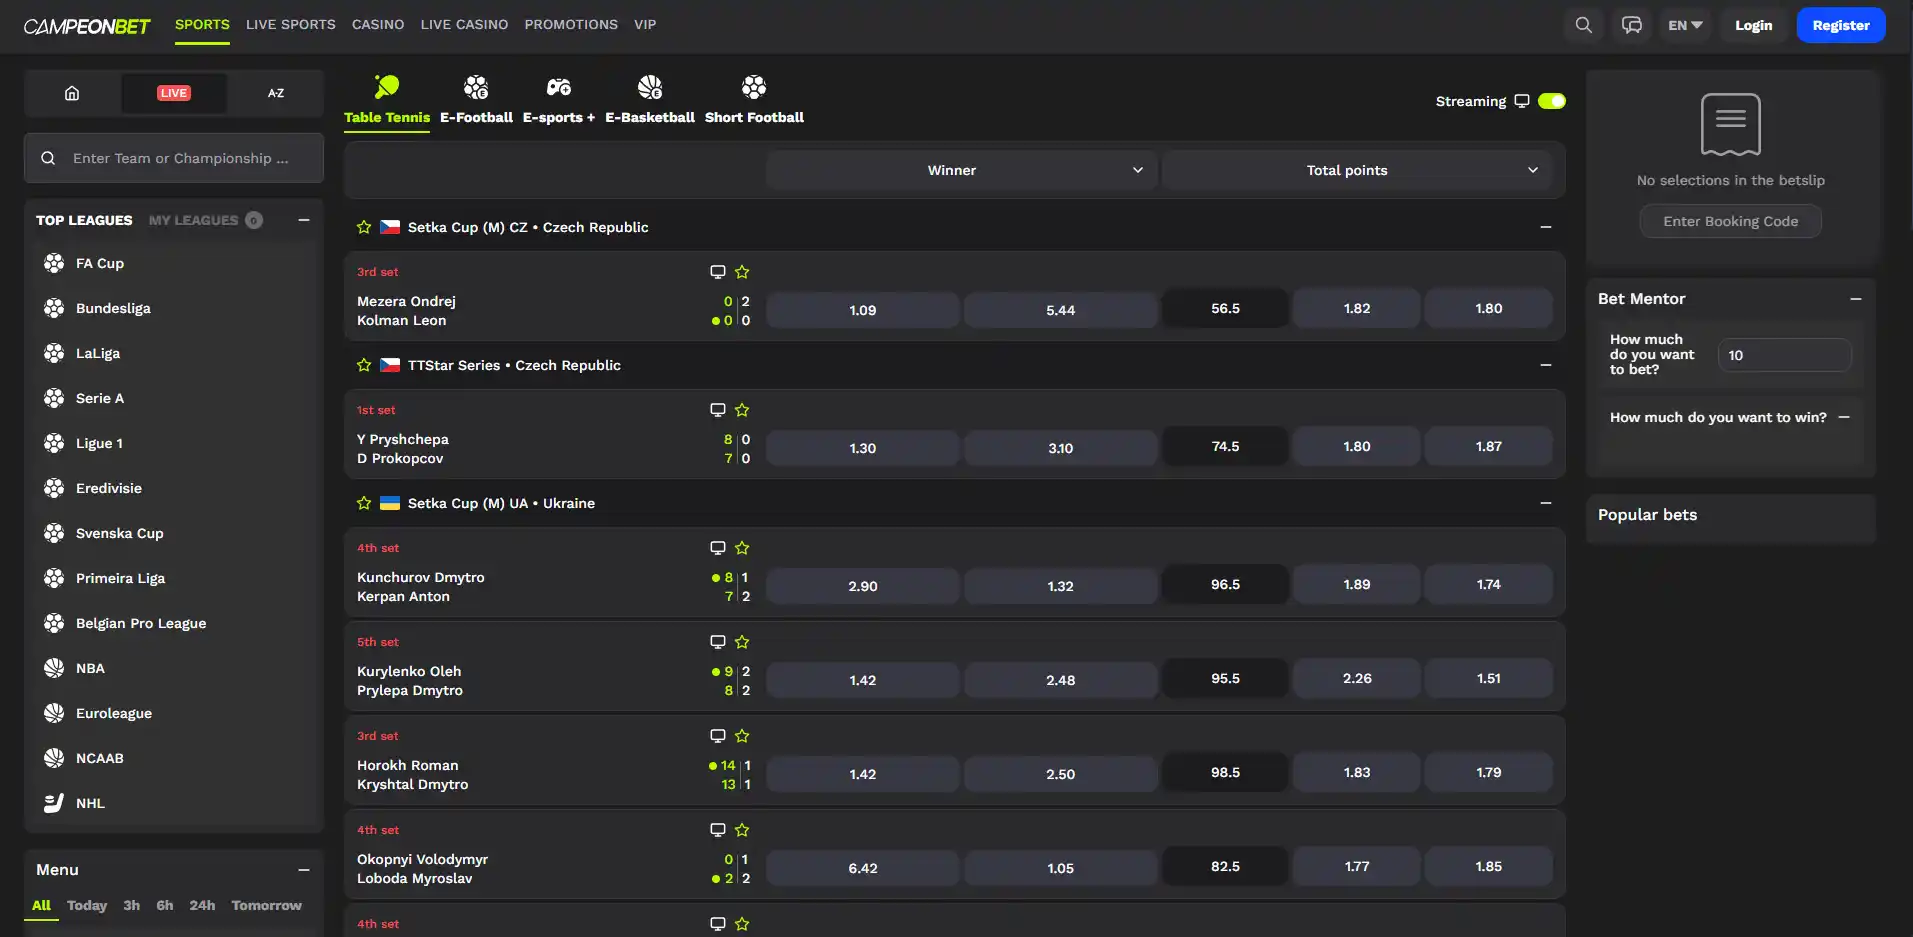Select odds 1.09 for Mezera Ondrej
The image size is (1913, 937).
[863, 310]
